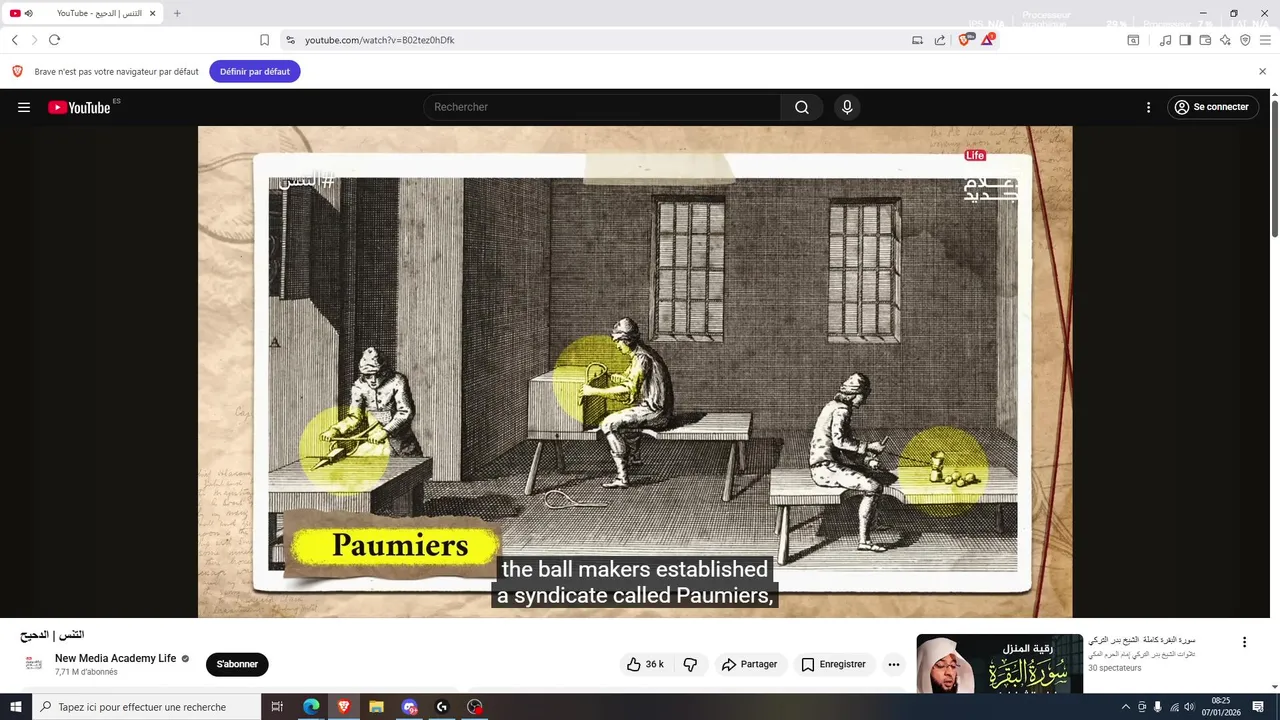Click the YouTube search magnifier button

(802, 107)
